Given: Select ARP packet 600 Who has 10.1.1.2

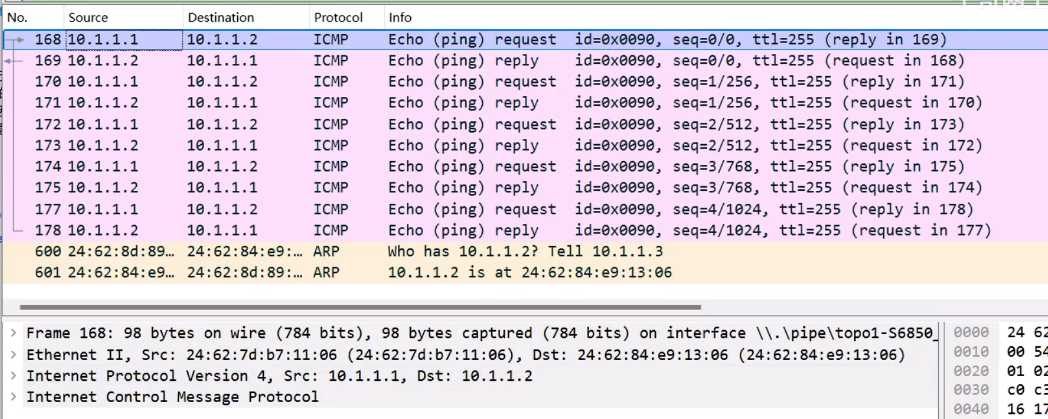Looking at the screenshot, I should (525, 252).
